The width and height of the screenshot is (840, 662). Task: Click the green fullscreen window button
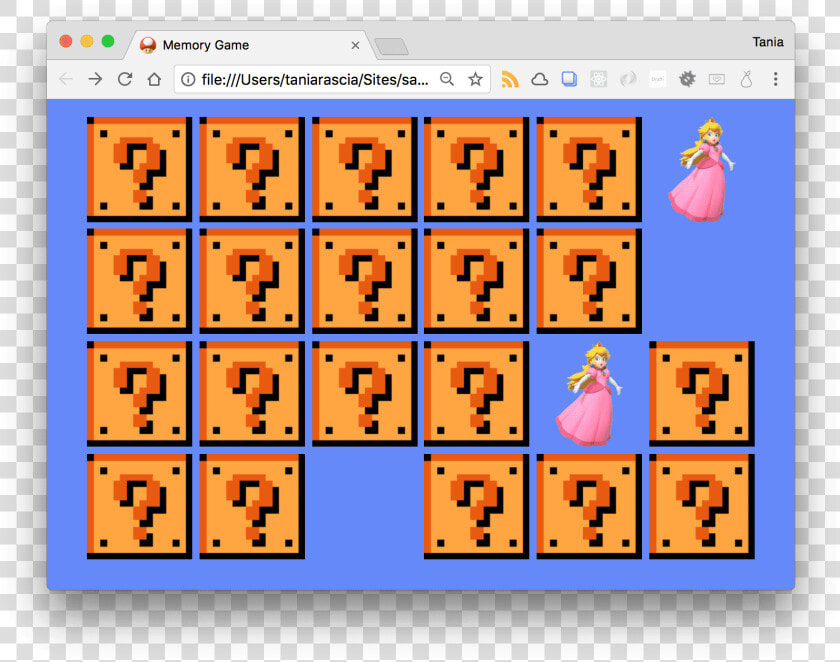pos(108,41)
